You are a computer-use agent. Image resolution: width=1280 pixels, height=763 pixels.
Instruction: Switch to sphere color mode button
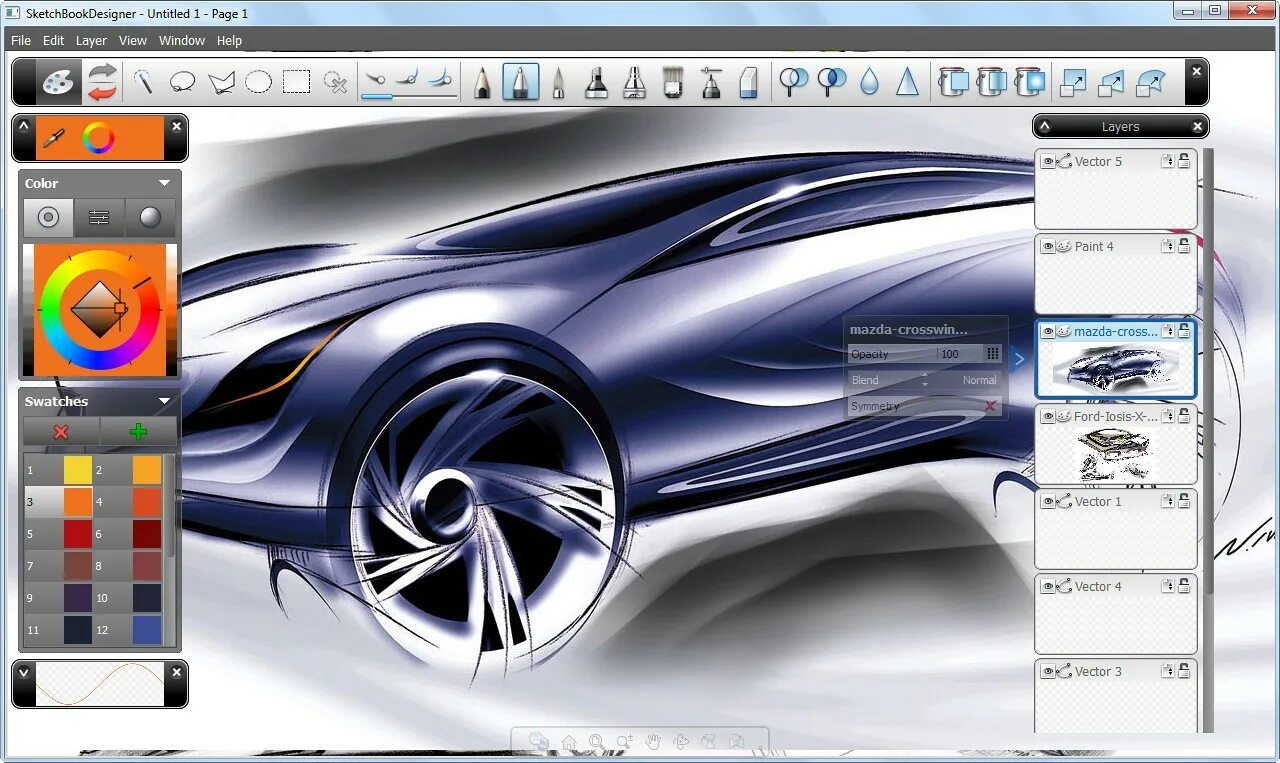150,217
